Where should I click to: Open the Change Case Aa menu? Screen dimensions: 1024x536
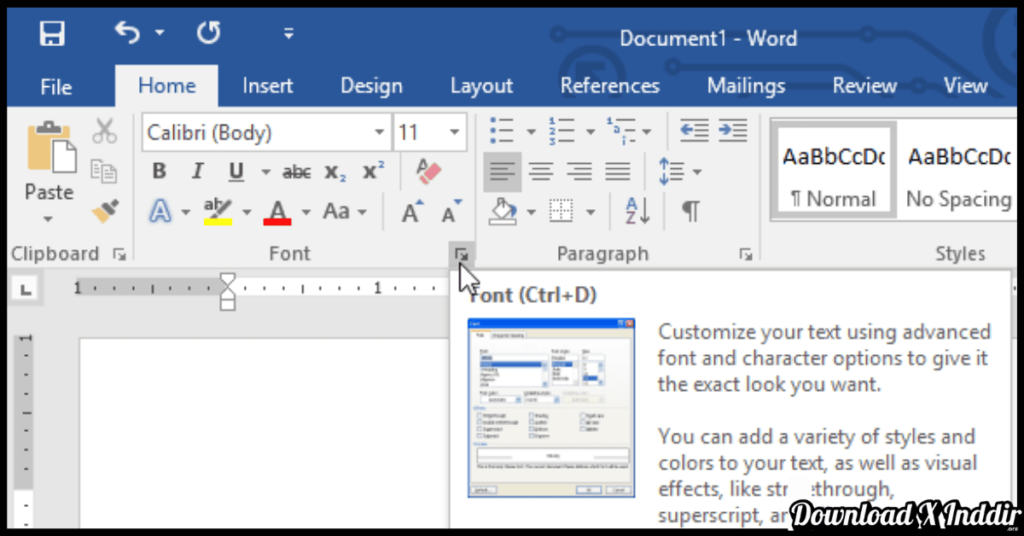[344, 212]
